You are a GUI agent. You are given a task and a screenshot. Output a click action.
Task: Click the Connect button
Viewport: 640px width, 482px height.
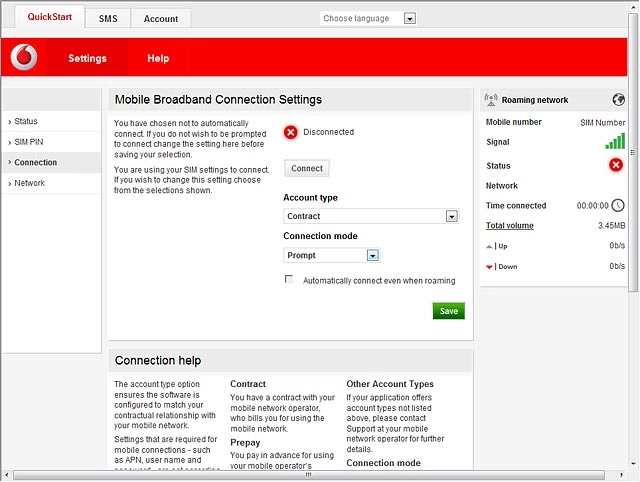307,168
